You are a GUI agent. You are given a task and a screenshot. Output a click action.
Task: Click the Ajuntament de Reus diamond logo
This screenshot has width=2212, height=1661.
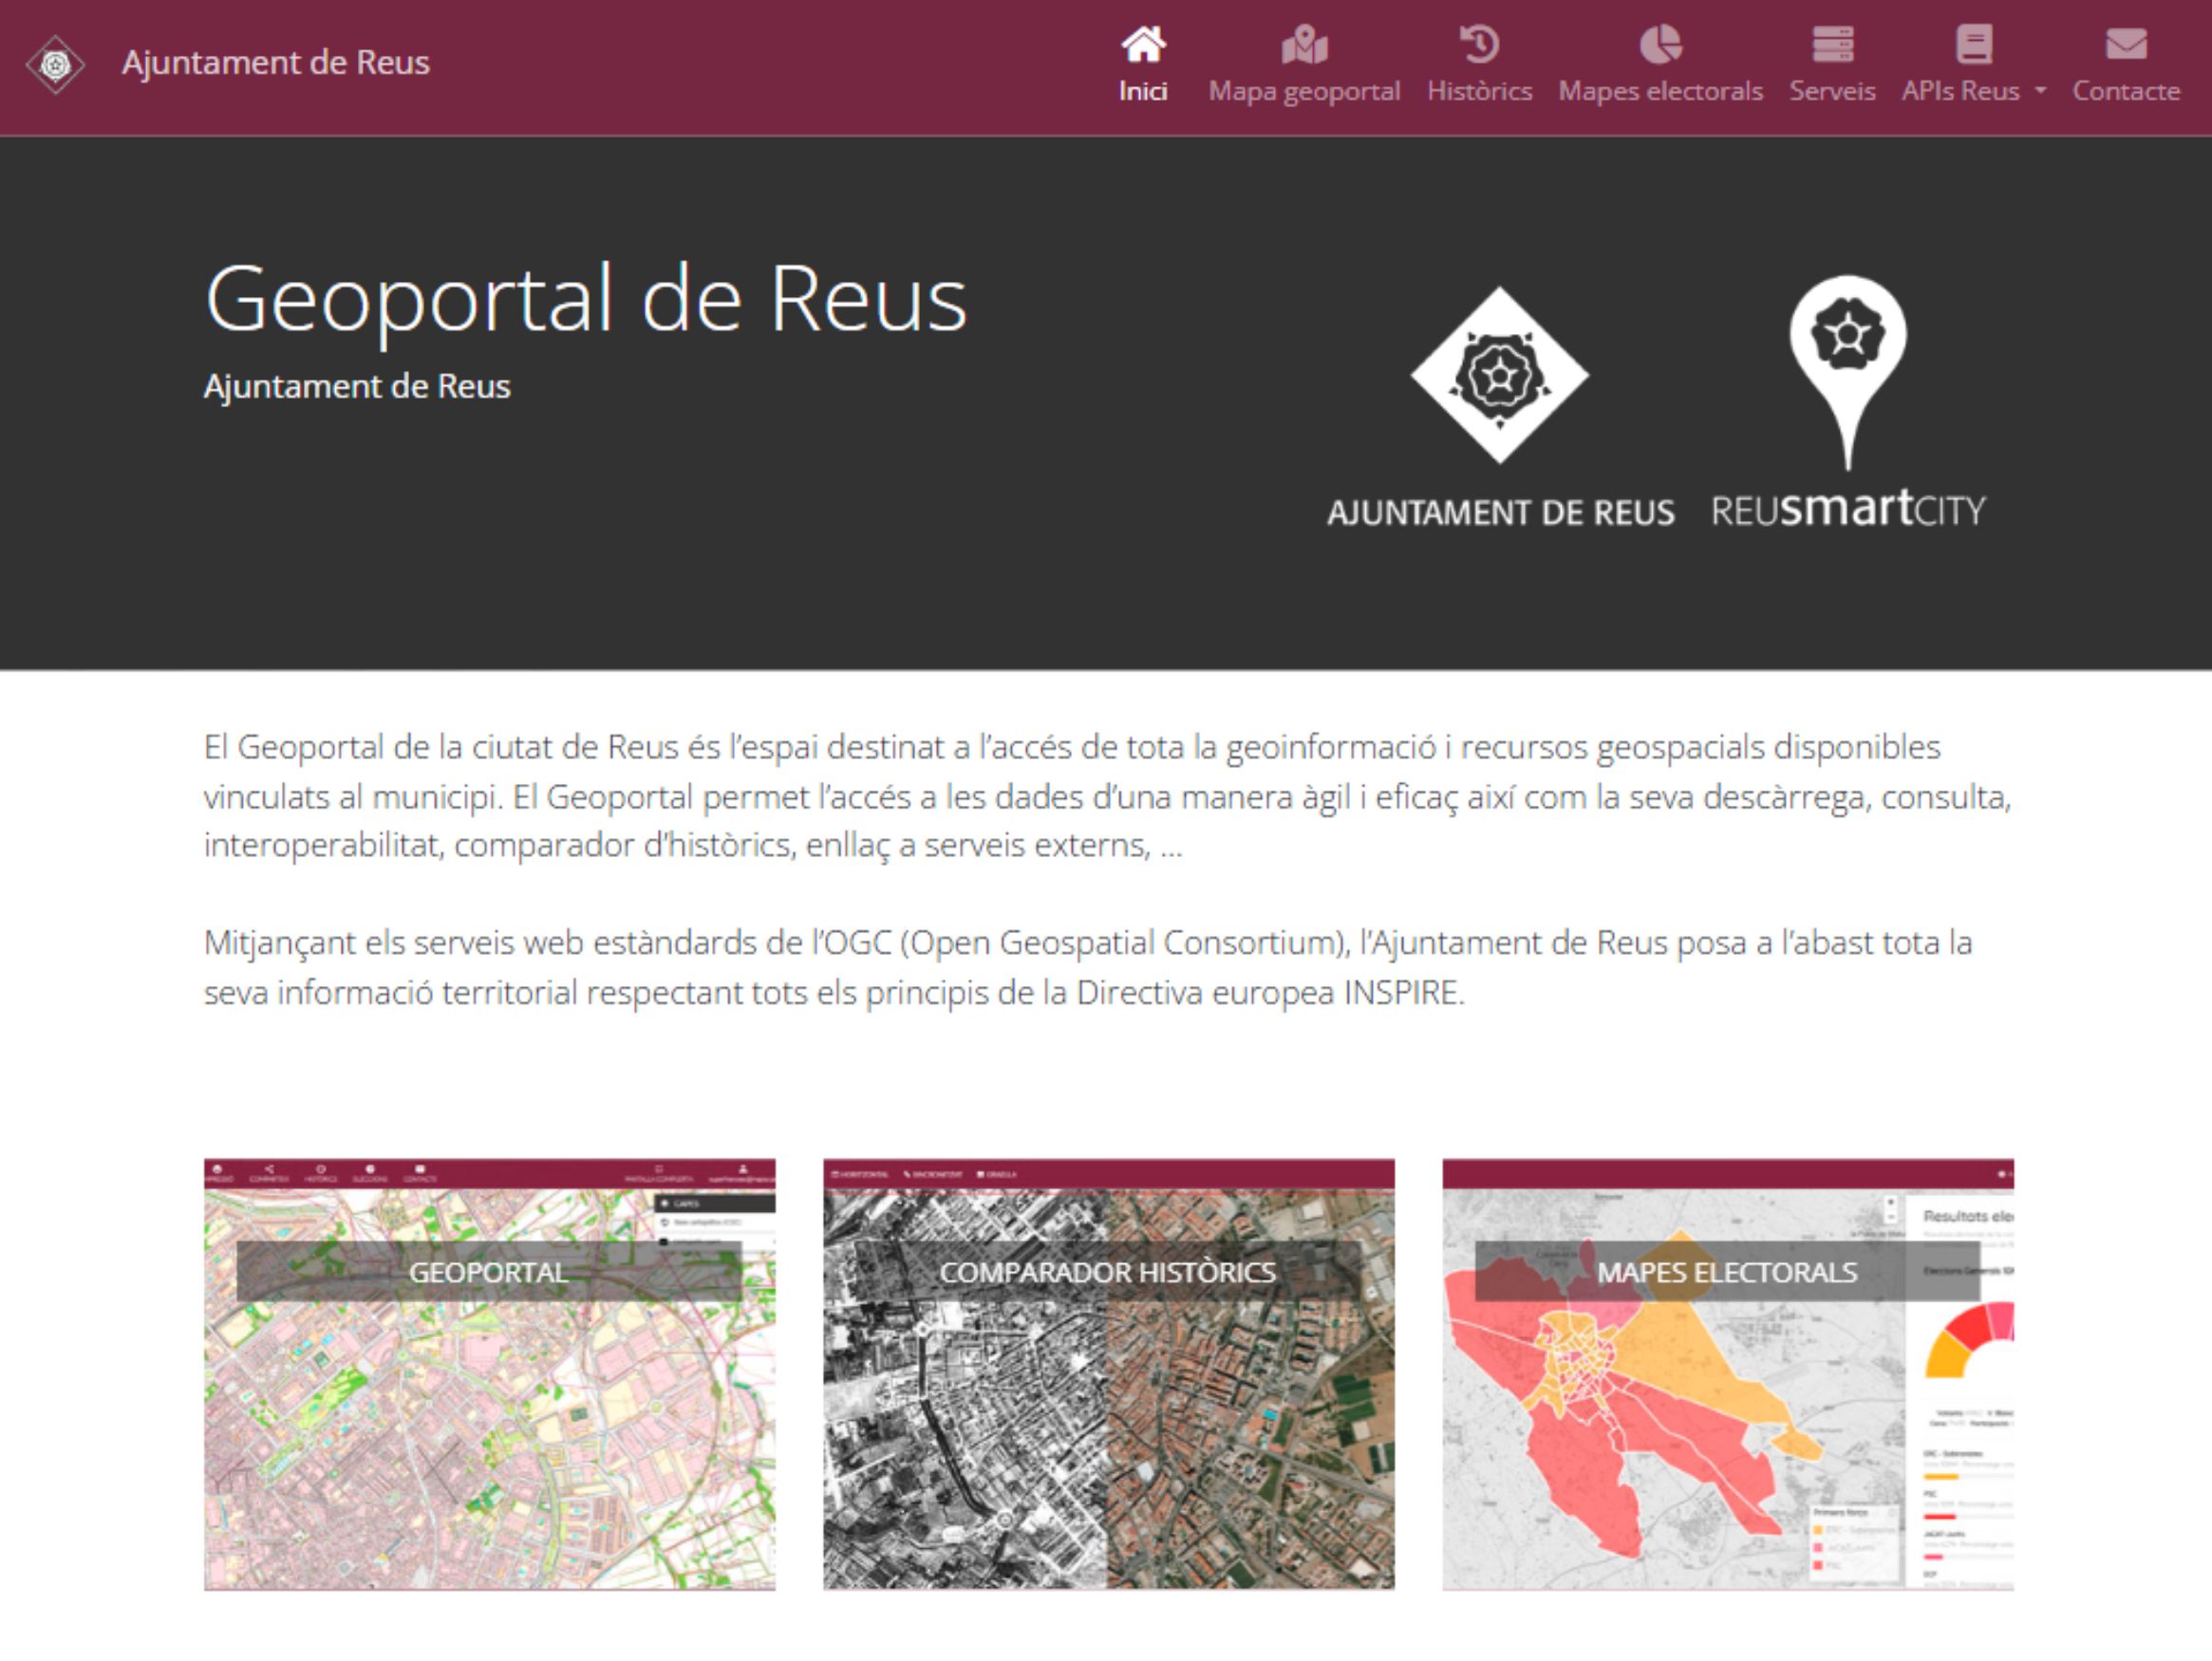click(1499, 376)
